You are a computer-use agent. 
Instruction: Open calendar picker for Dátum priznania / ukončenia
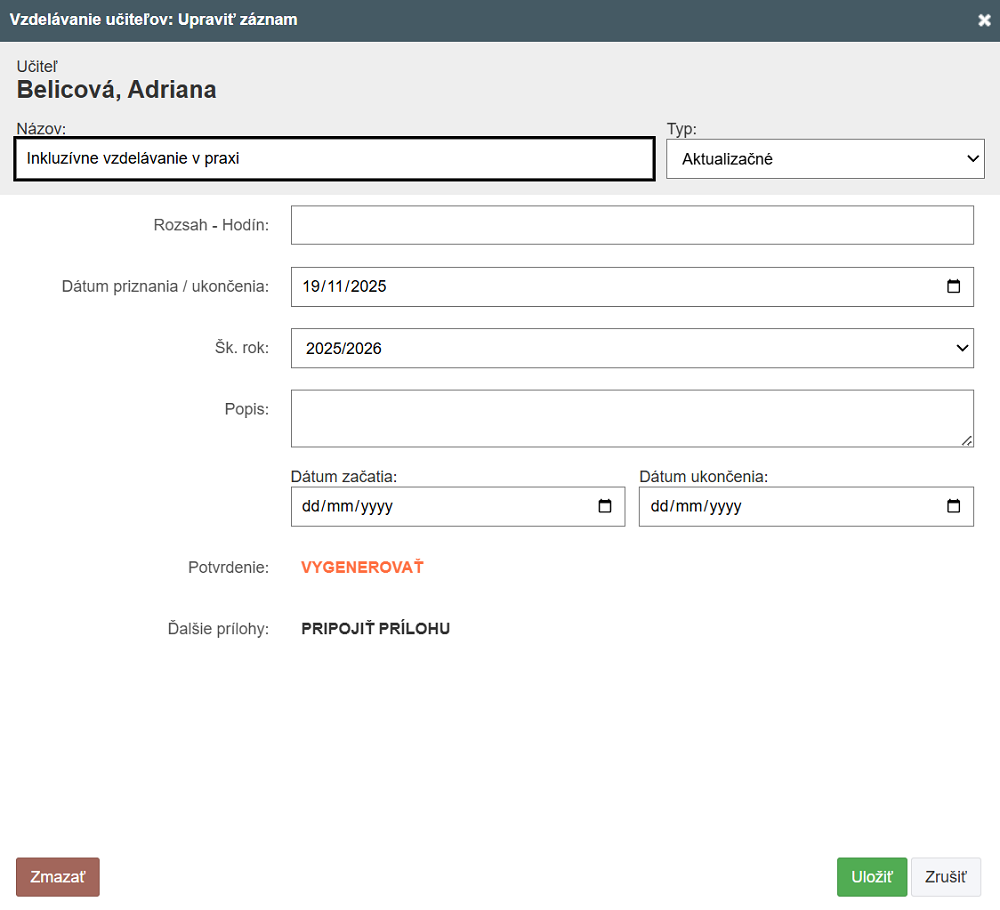(x=953, y=286)
